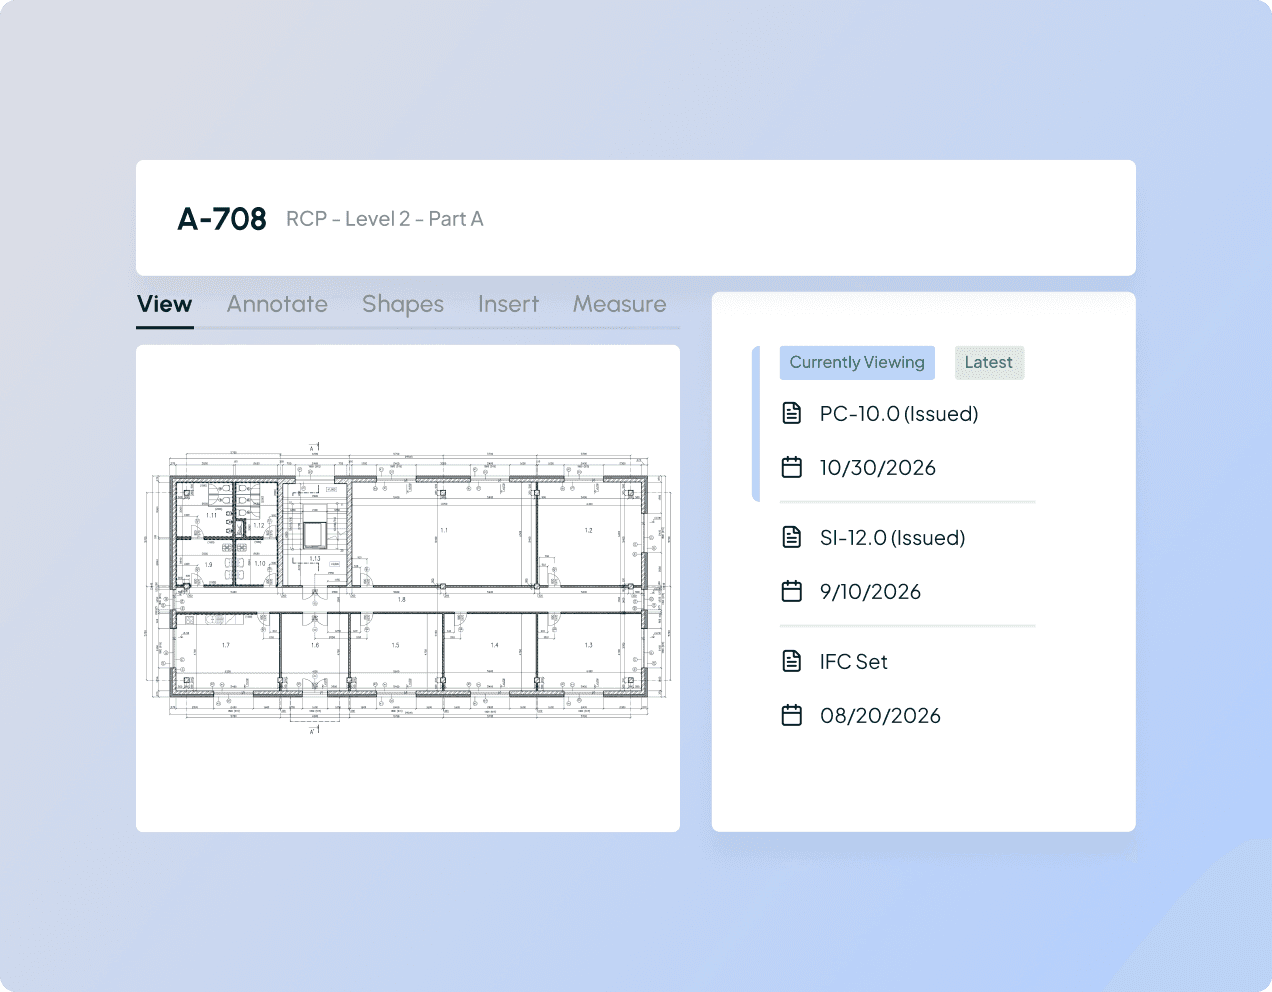Select the Shapes tab

click(403, 305)
